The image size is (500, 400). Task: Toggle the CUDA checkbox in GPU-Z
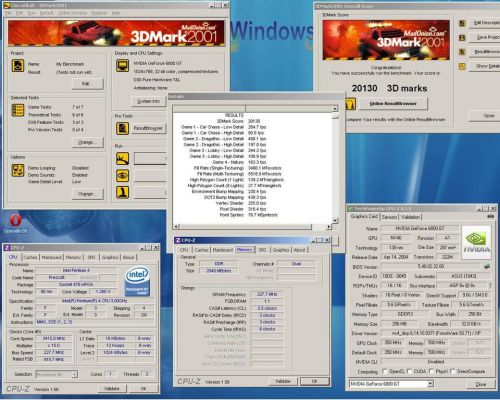pyautogui.click(x=409, y=371)
